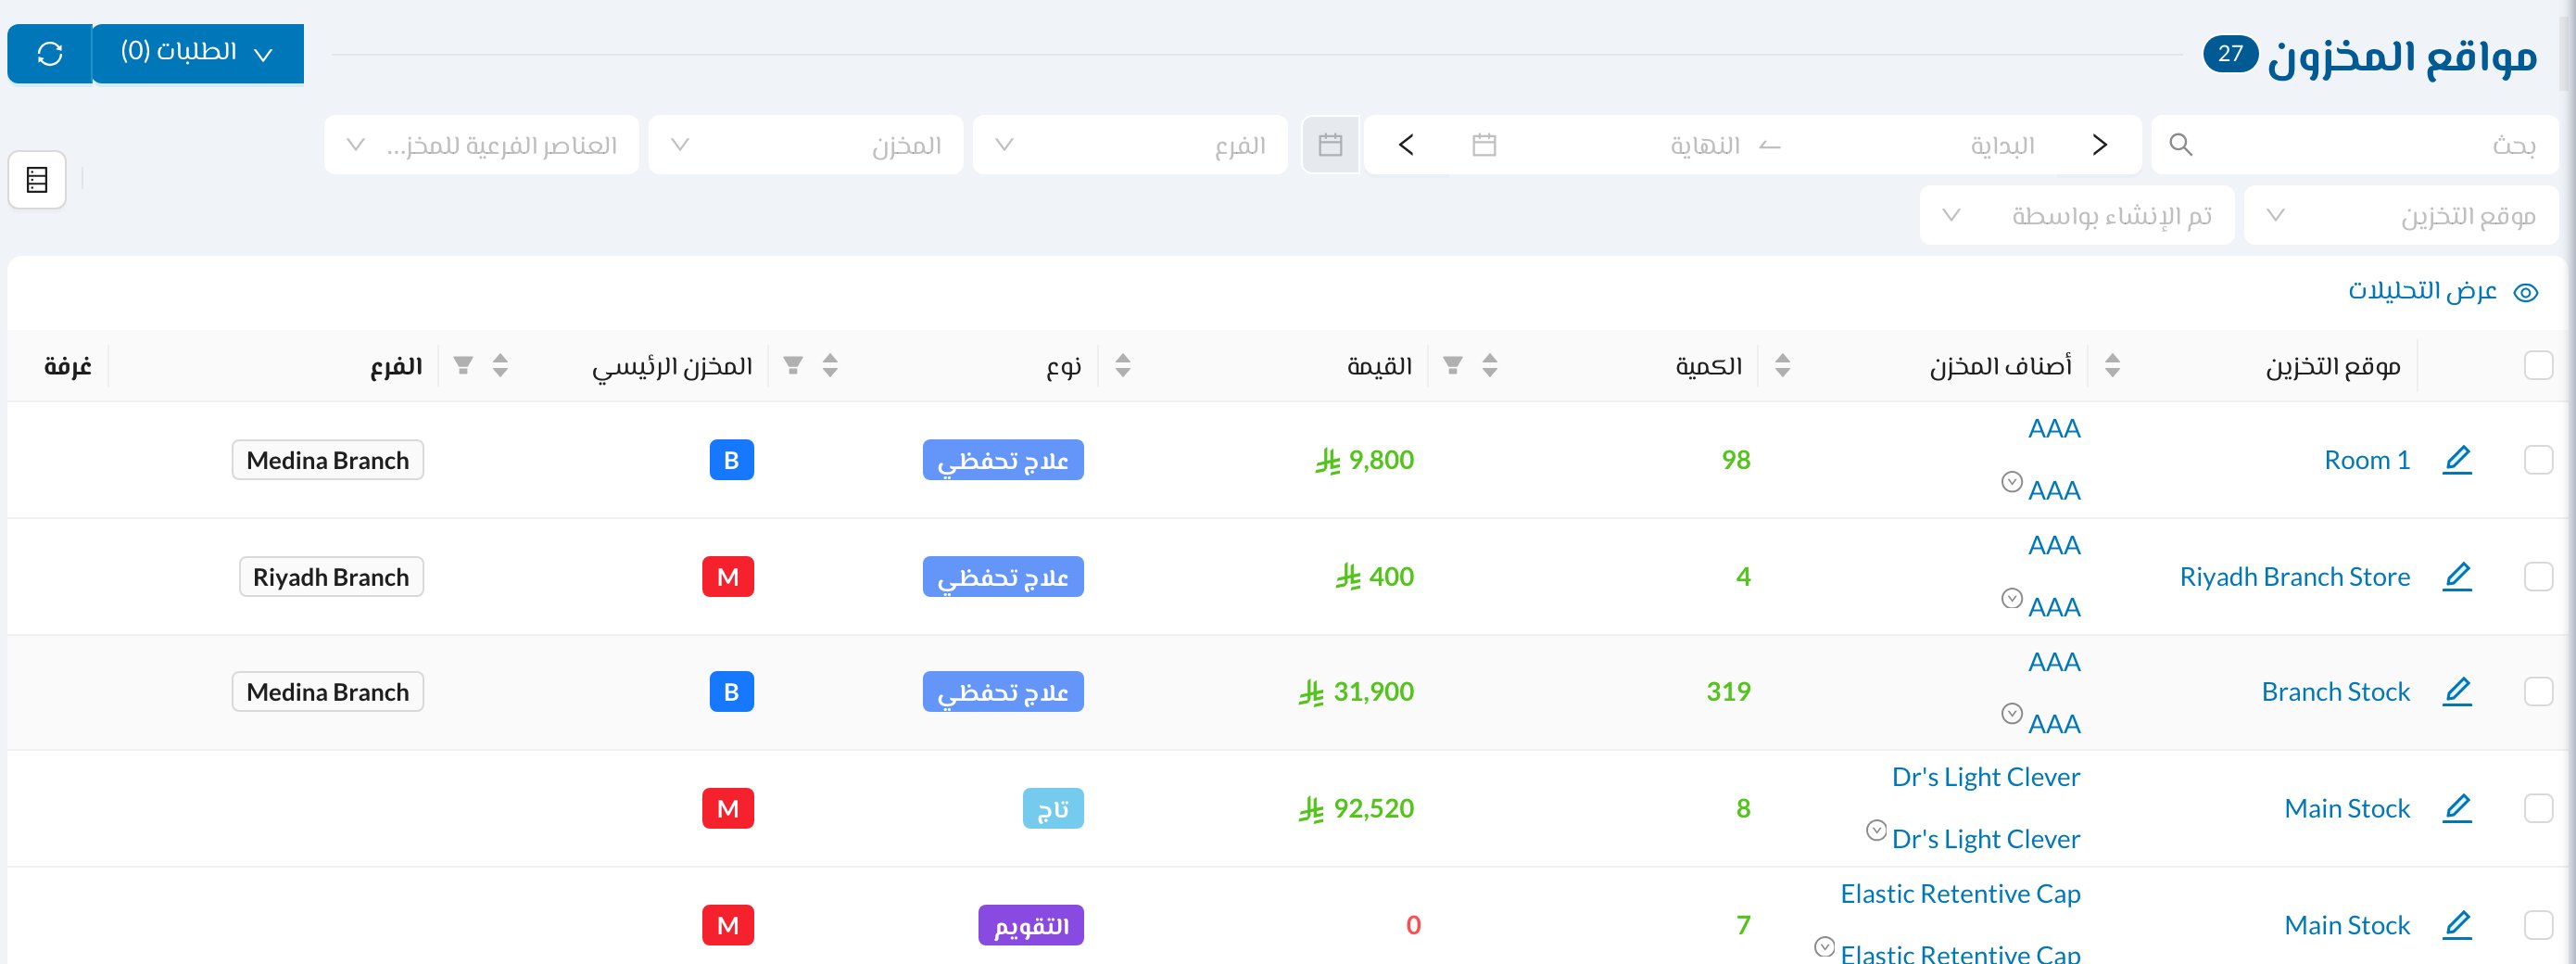The image size is (2576, 964).
Task: Click the calendar preset icon button
Action: (x=1330, y=145)
